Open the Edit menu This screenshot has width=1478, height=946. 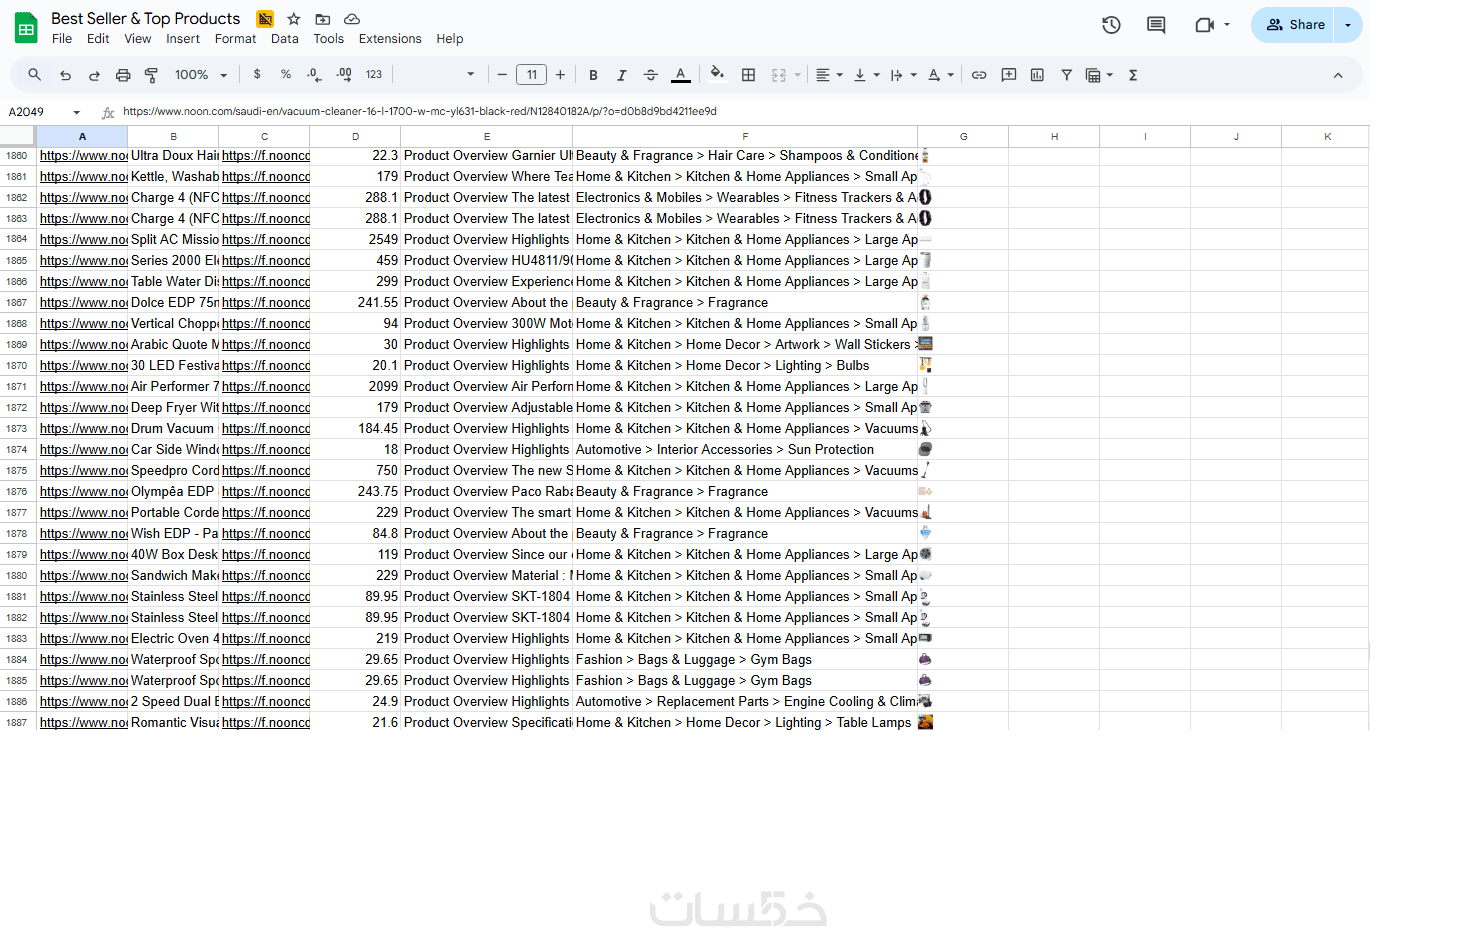(x=98, y=39)
